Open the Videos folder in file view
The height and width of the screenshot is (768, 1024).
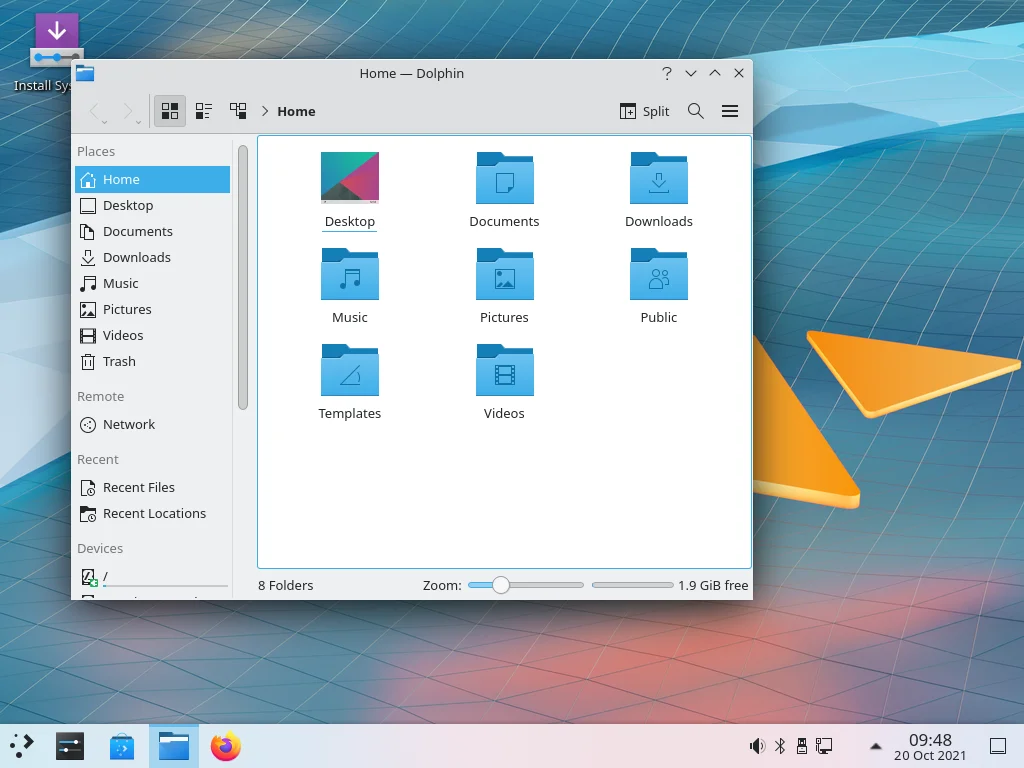click(x=504, y=372)
